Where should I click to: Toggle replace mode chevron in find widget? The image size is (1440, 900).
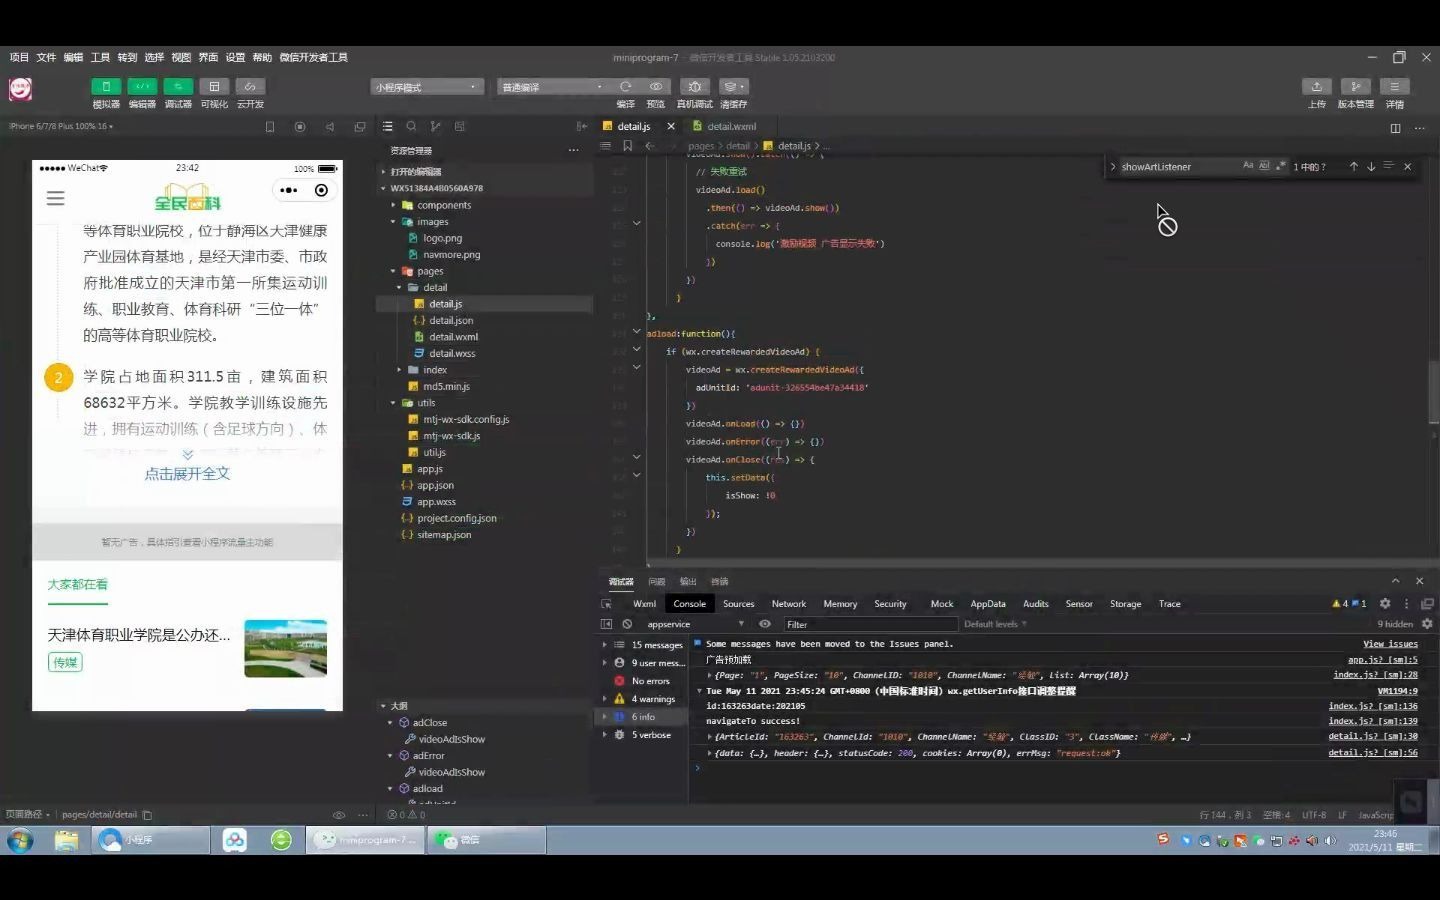pos(1113,167)
